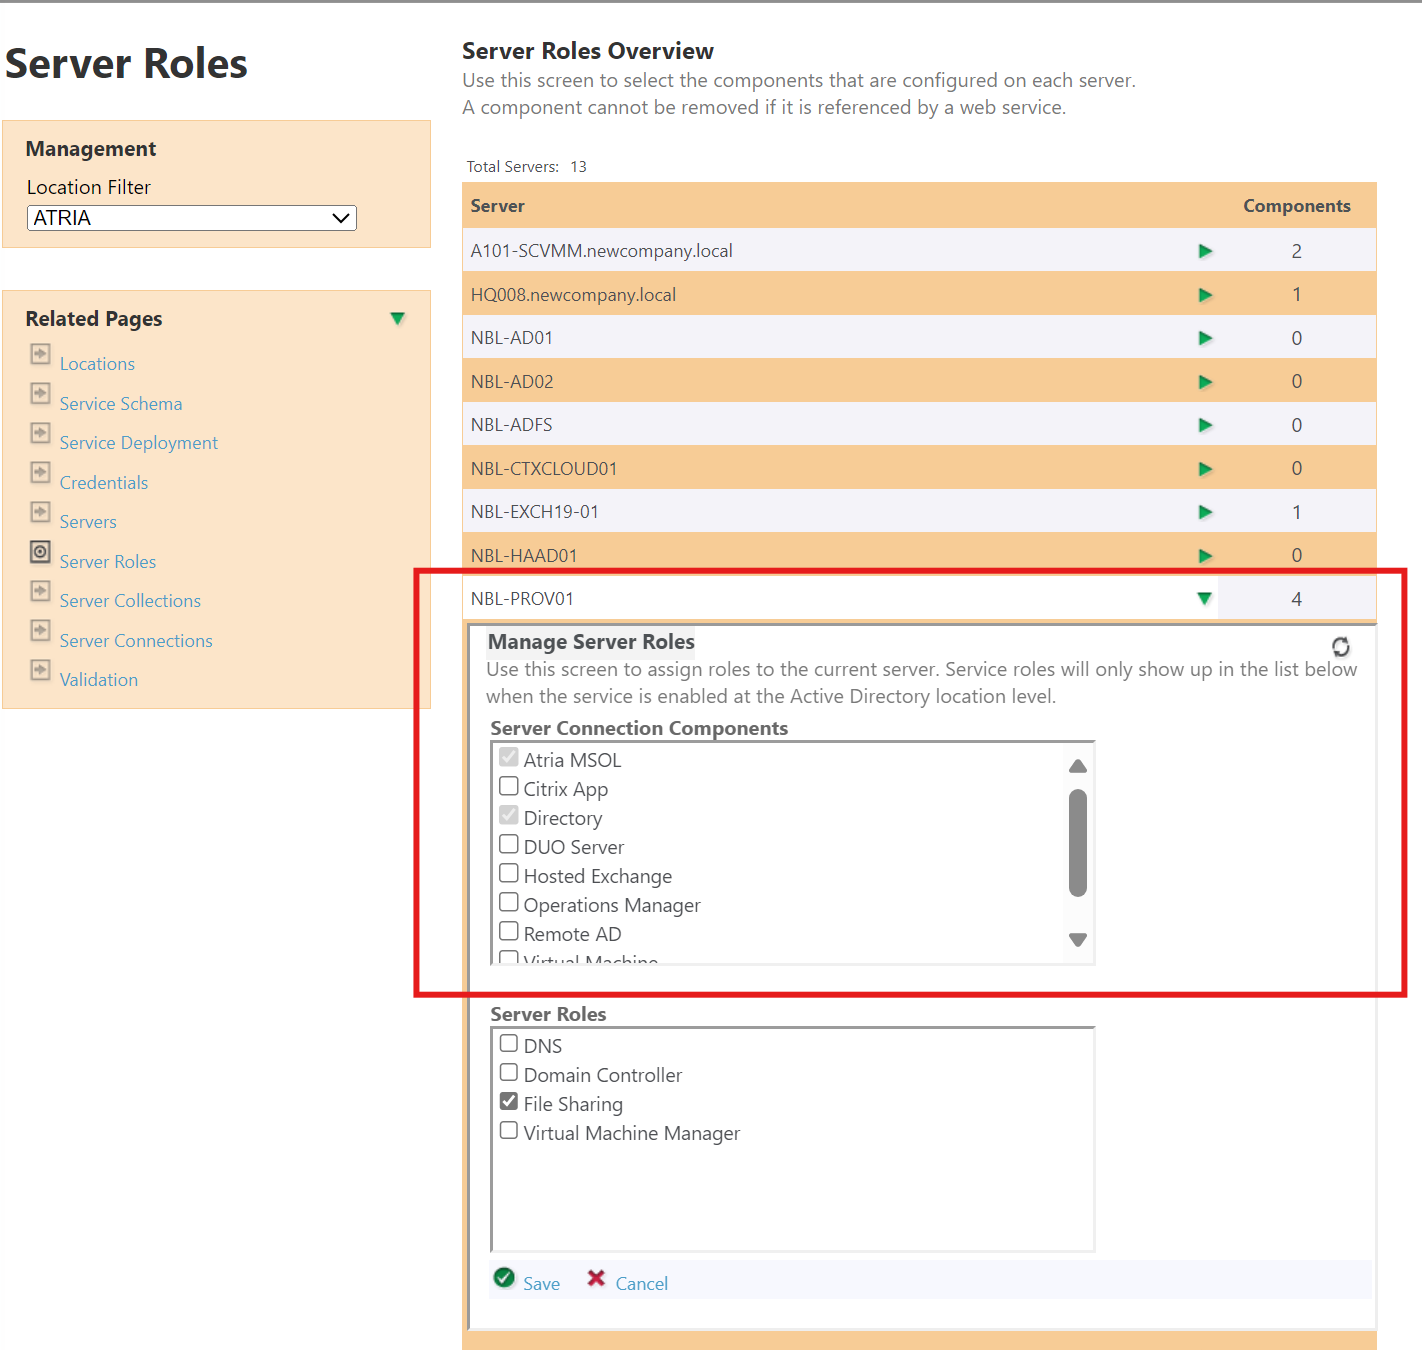Screen dimensions: 1422x1350
Task: Check the Hosted Exchange component
Action: coord(509,873)
